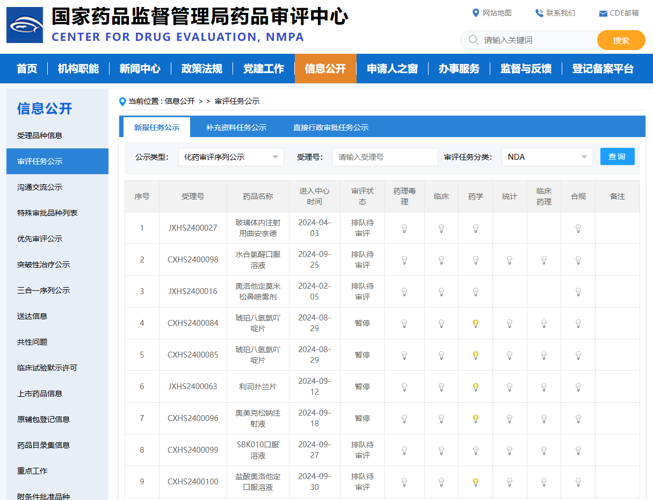Click the 受理号 input field
This screenshot has width=653, height=500.
(385, 157)
